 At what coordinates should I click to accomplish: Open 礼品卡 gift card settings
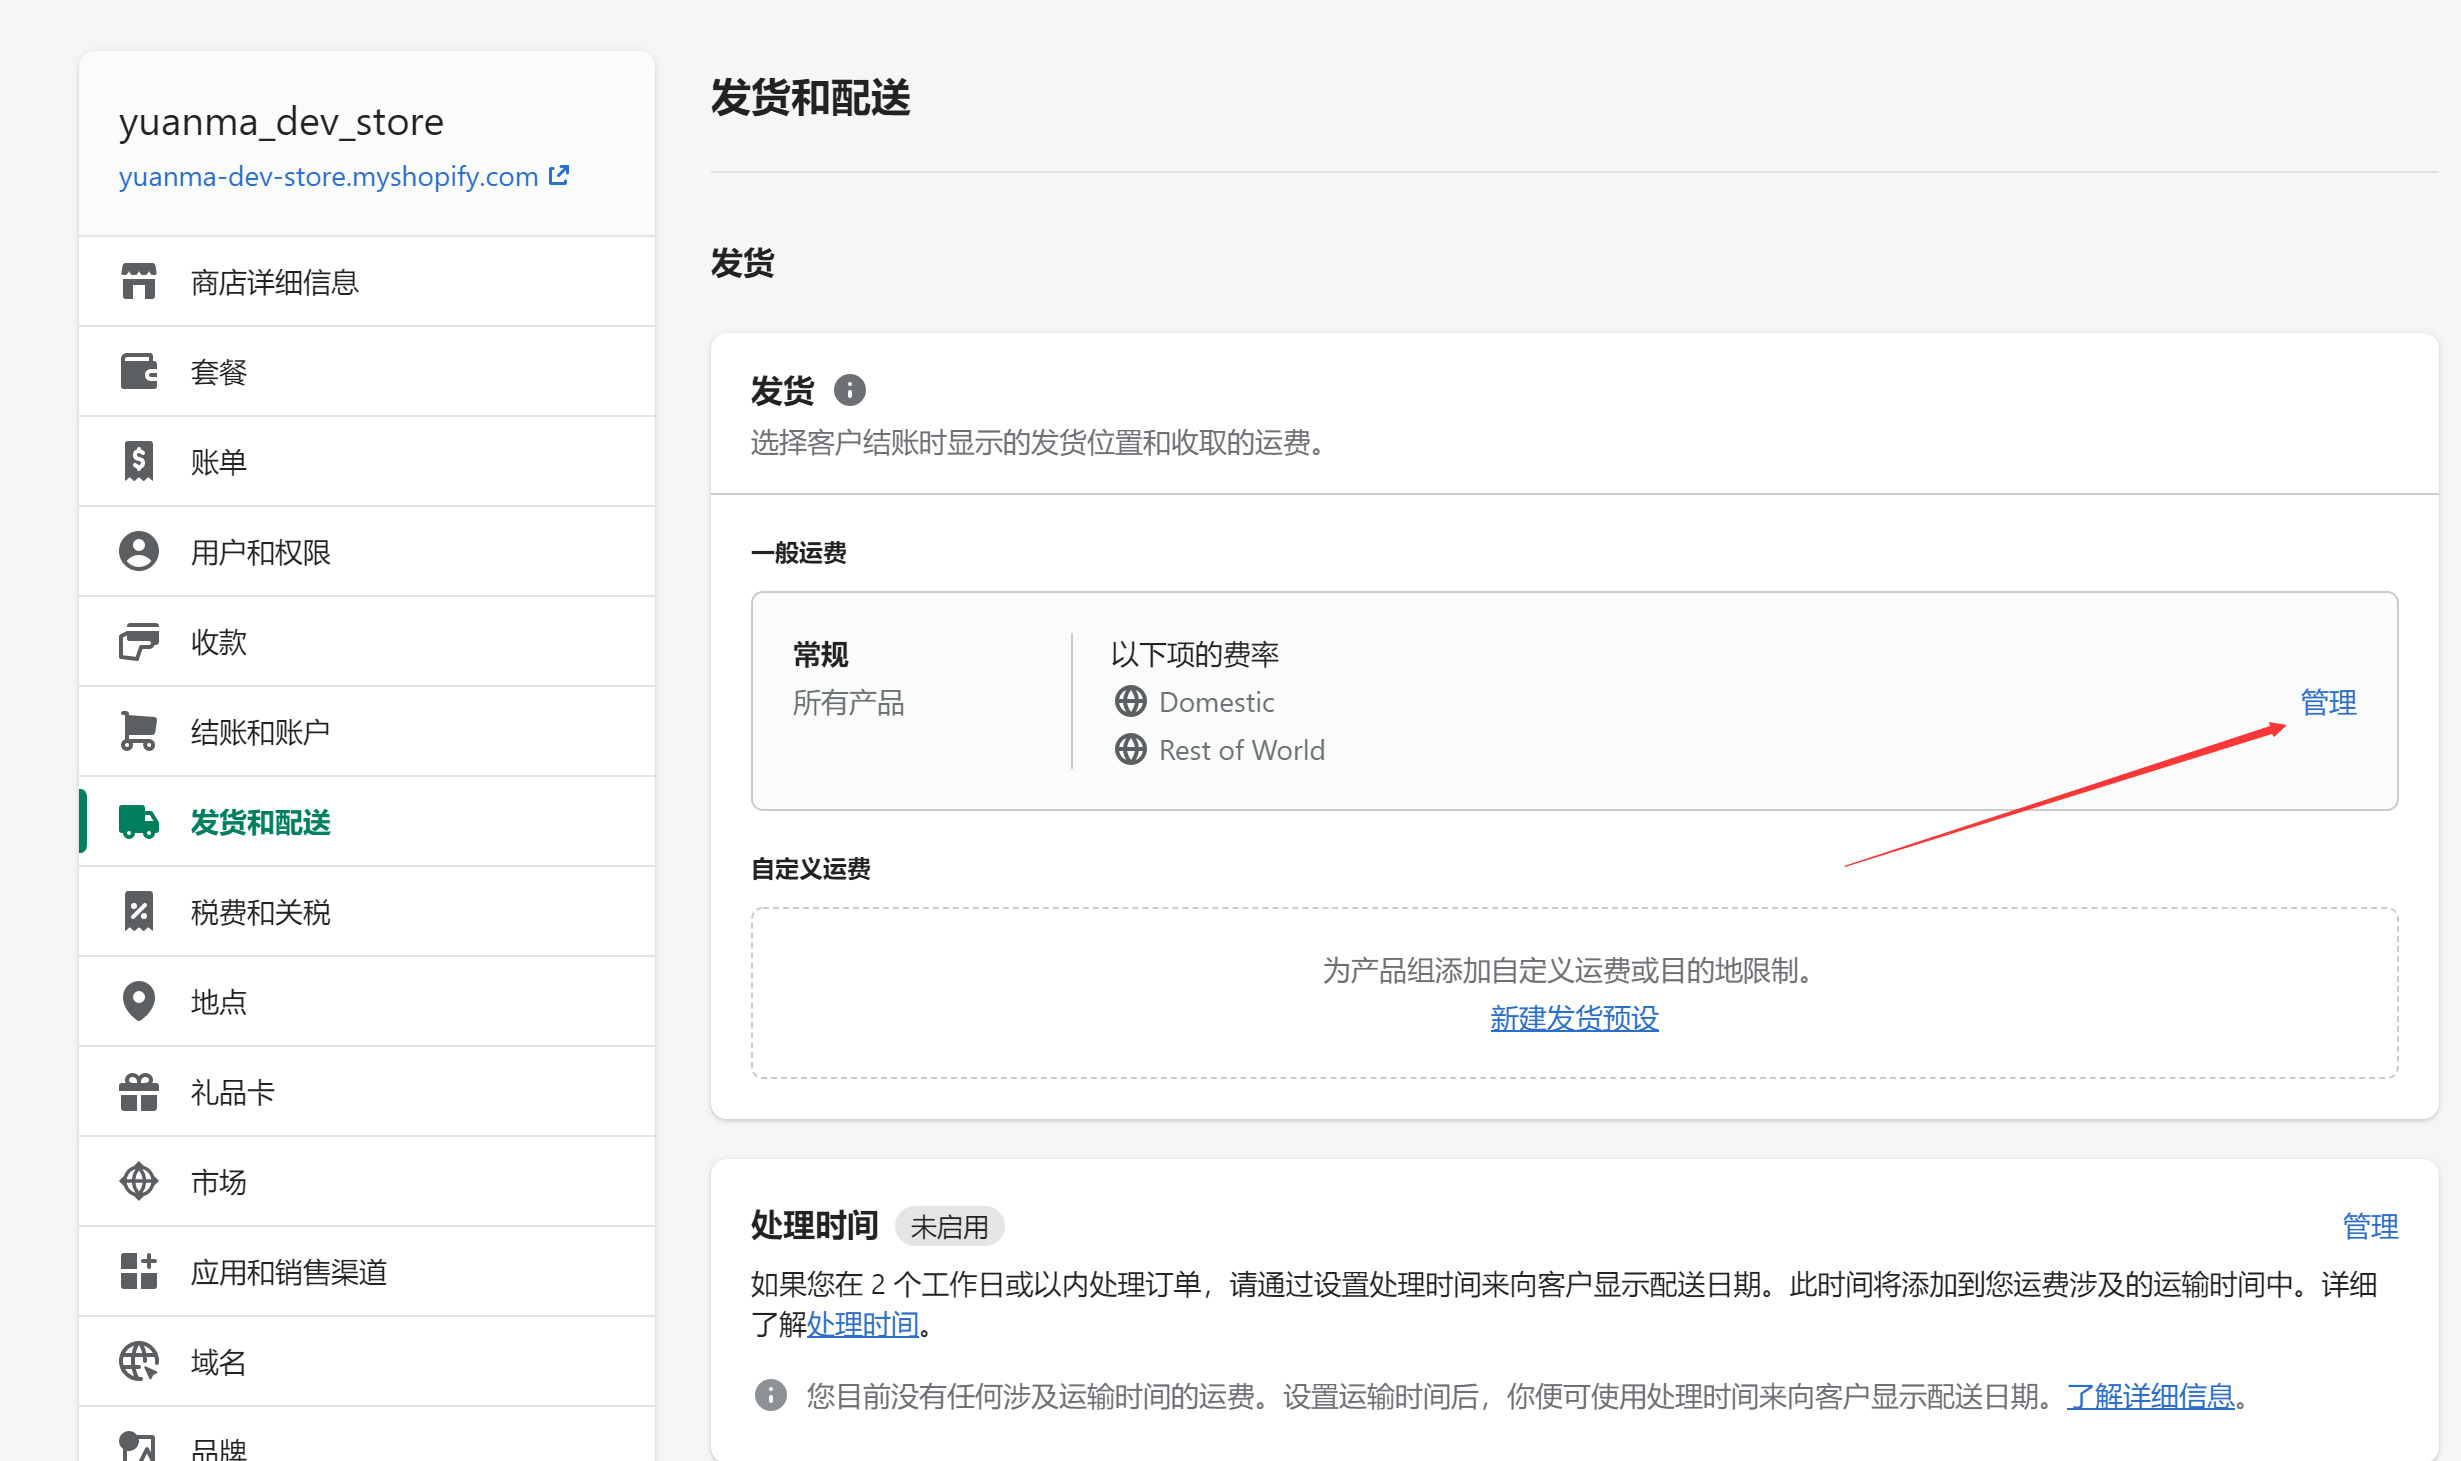pyautogui.click(x=367, y=1091)
